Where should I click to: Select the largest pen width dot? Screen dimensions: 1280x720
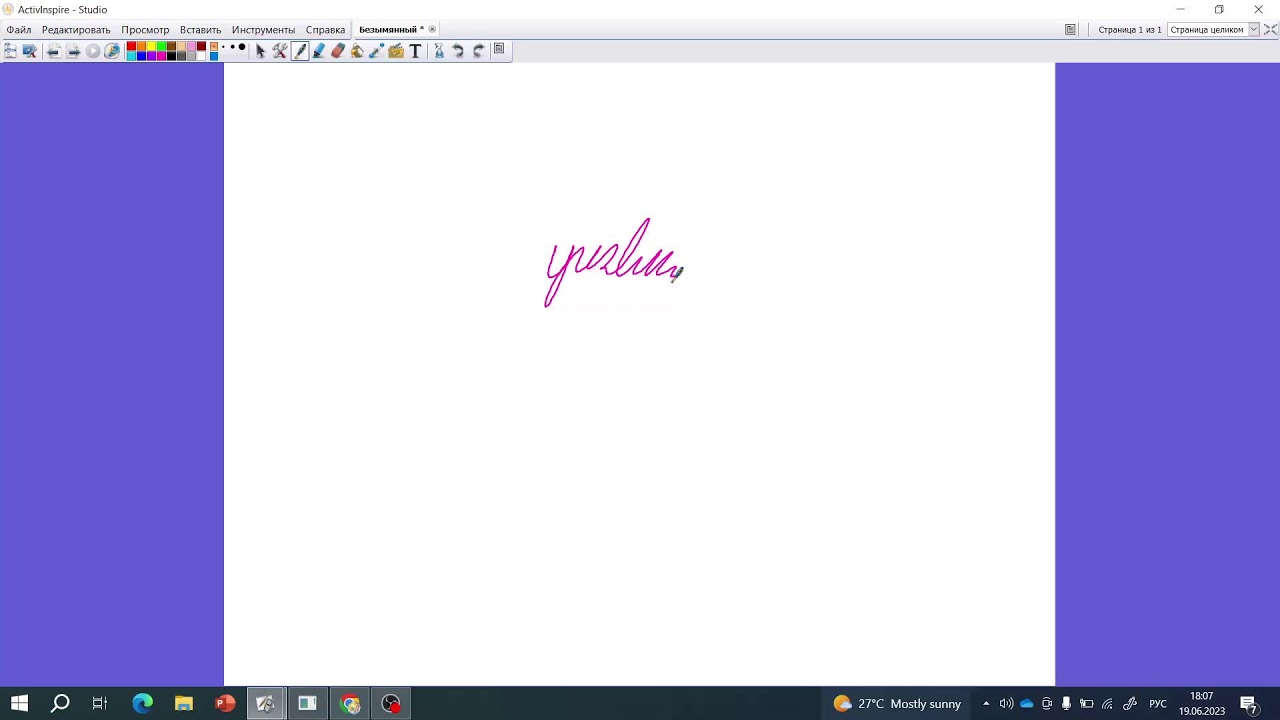(x=242, y=46)
